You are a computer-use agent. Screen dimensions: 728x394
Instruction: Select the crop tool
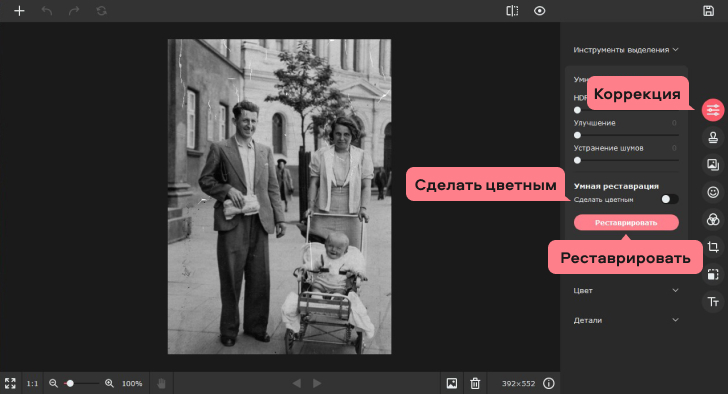[x=713, y=247]
